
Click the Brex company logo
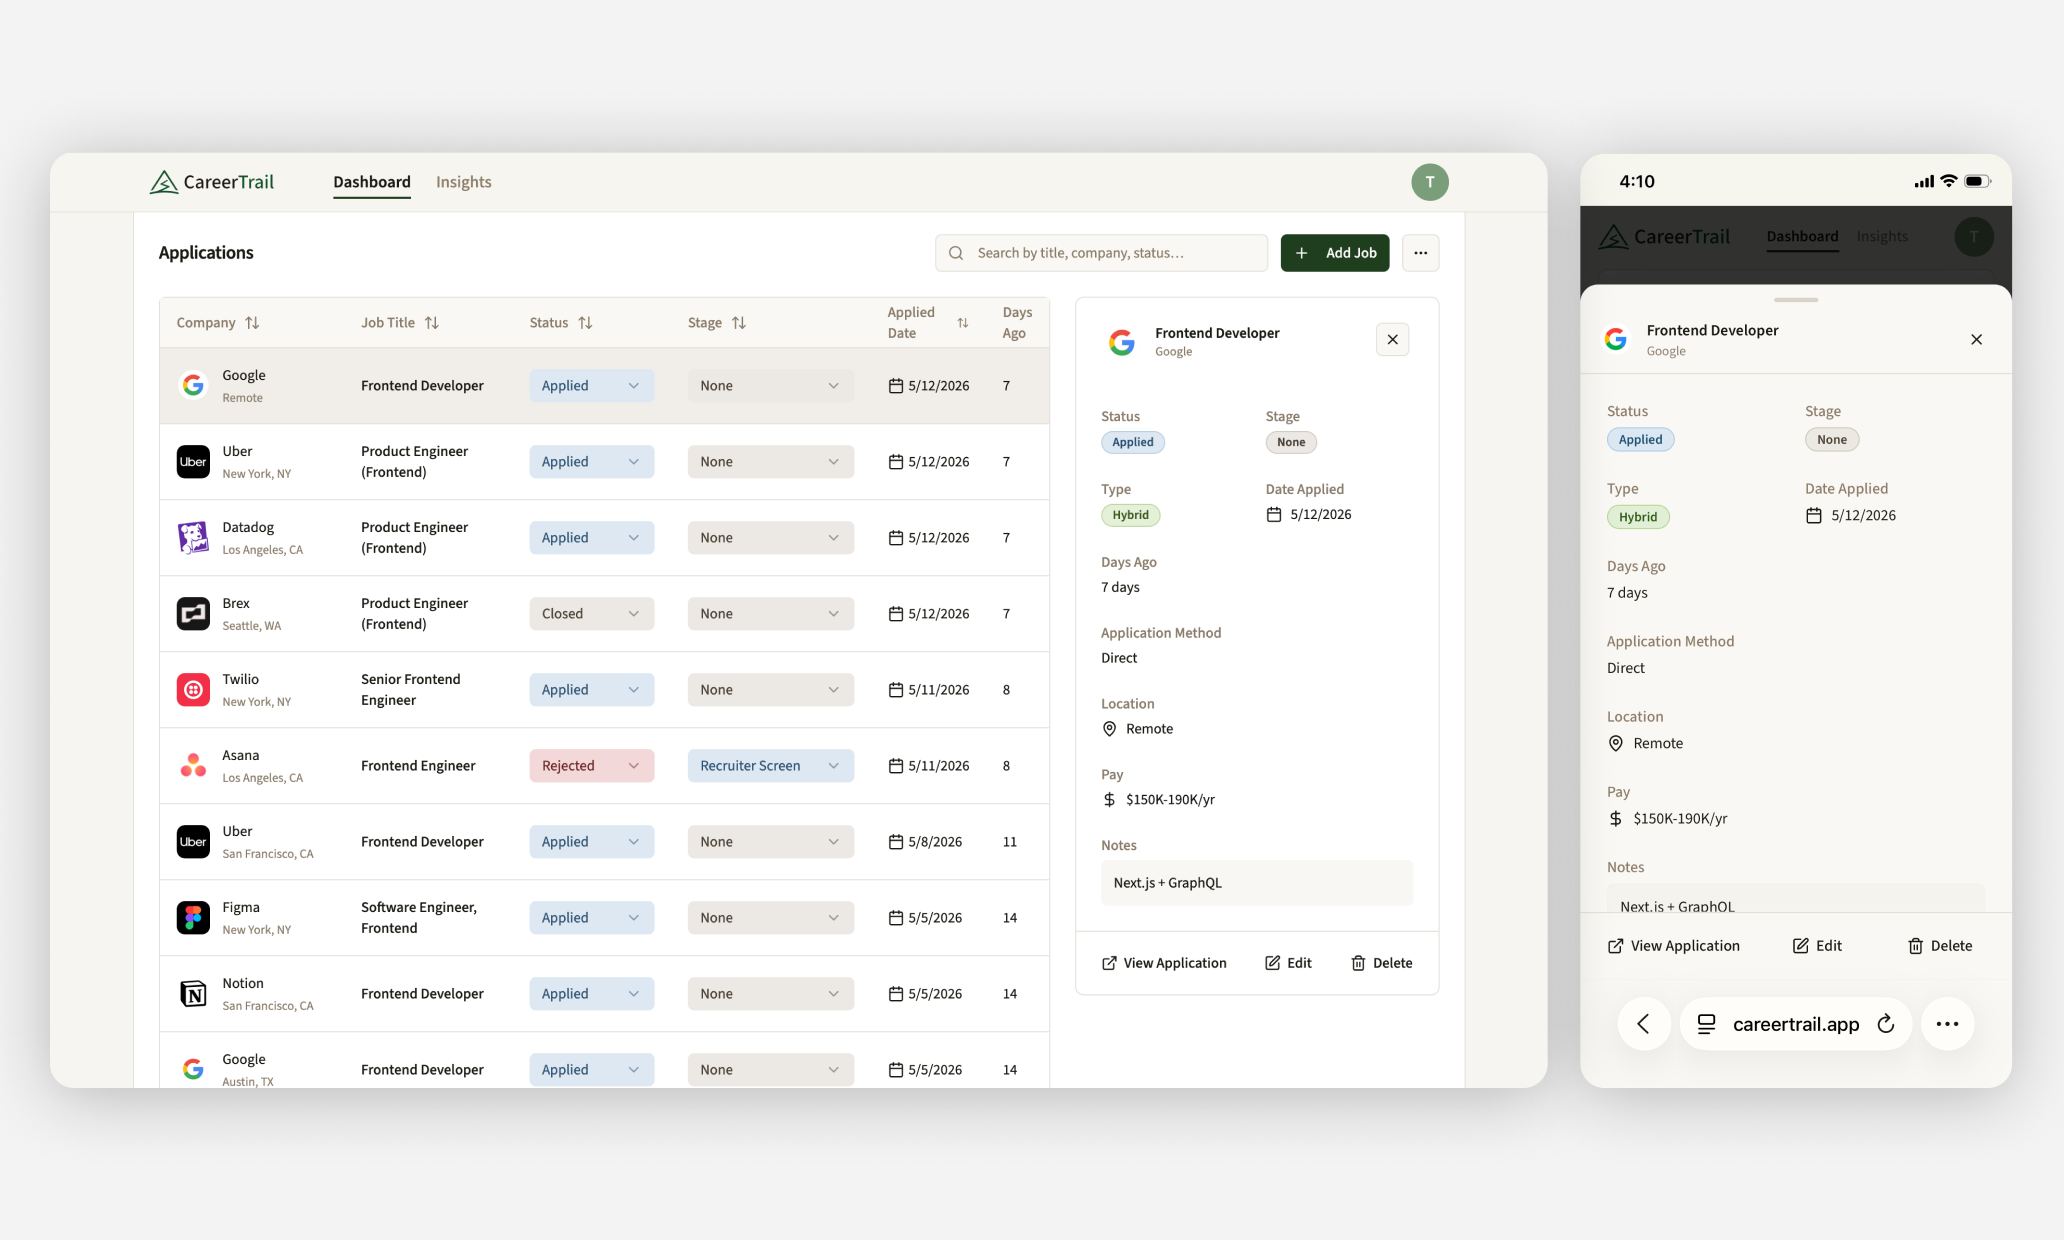coord(193,613)
